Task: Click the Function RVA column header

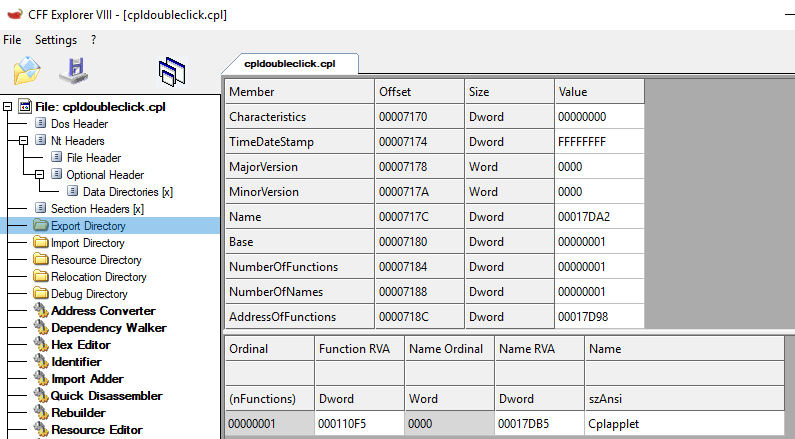Action: pos(359,348)
